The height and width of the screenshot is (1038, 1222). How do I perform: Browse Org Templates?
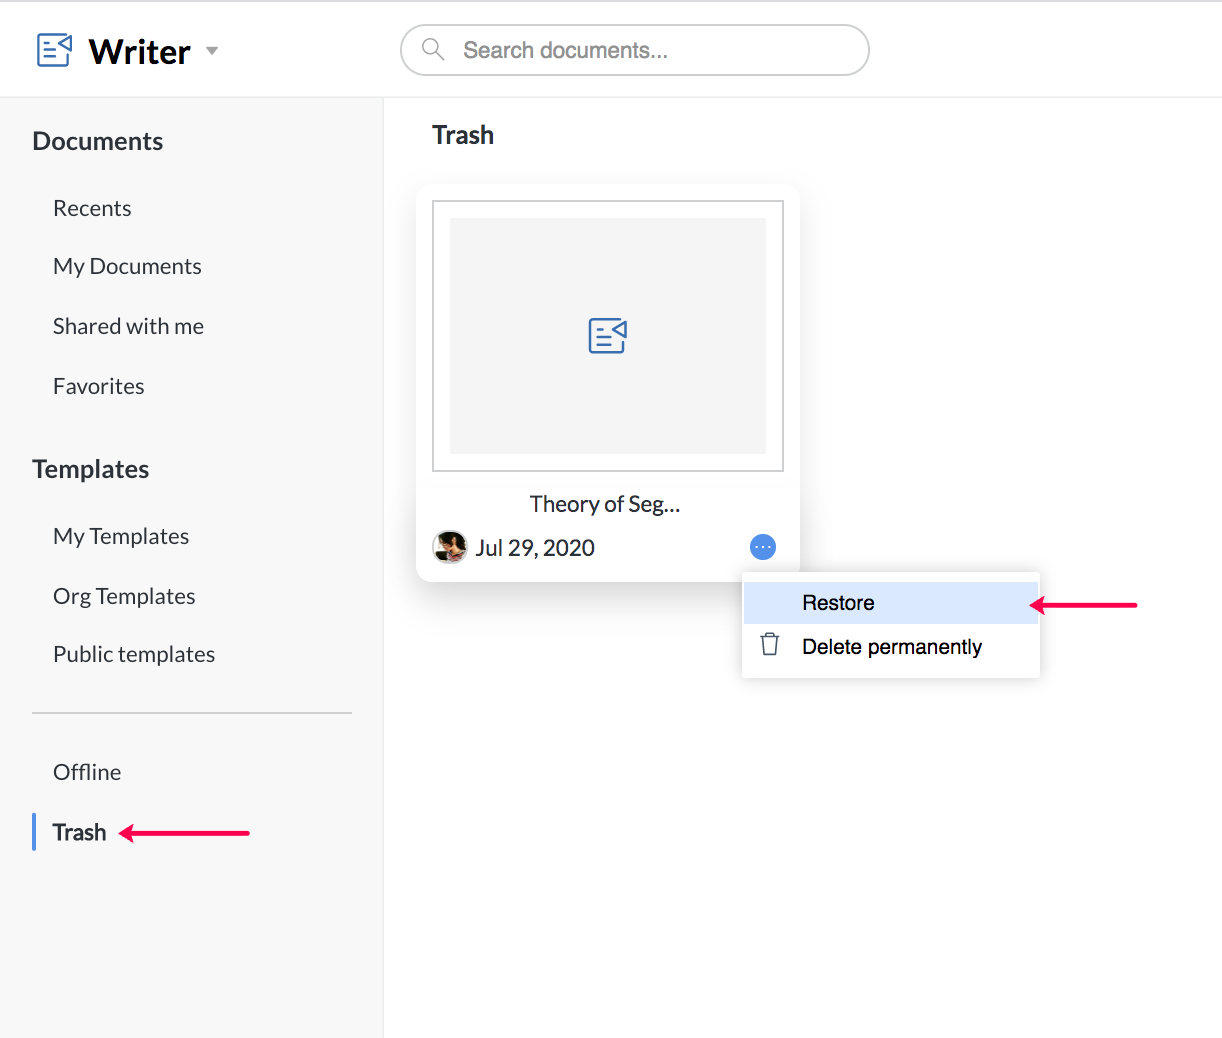pyautogui.click(x=124, y=596)
